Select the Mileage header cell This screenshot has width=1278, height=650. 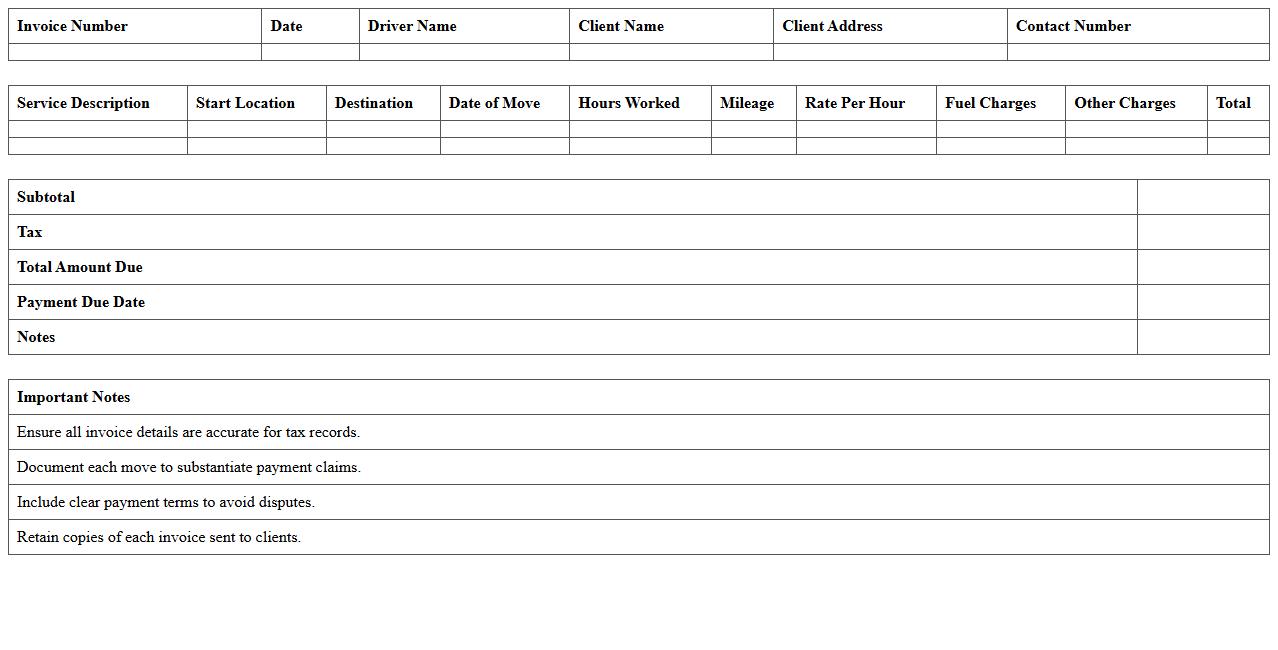click(746, 103)
